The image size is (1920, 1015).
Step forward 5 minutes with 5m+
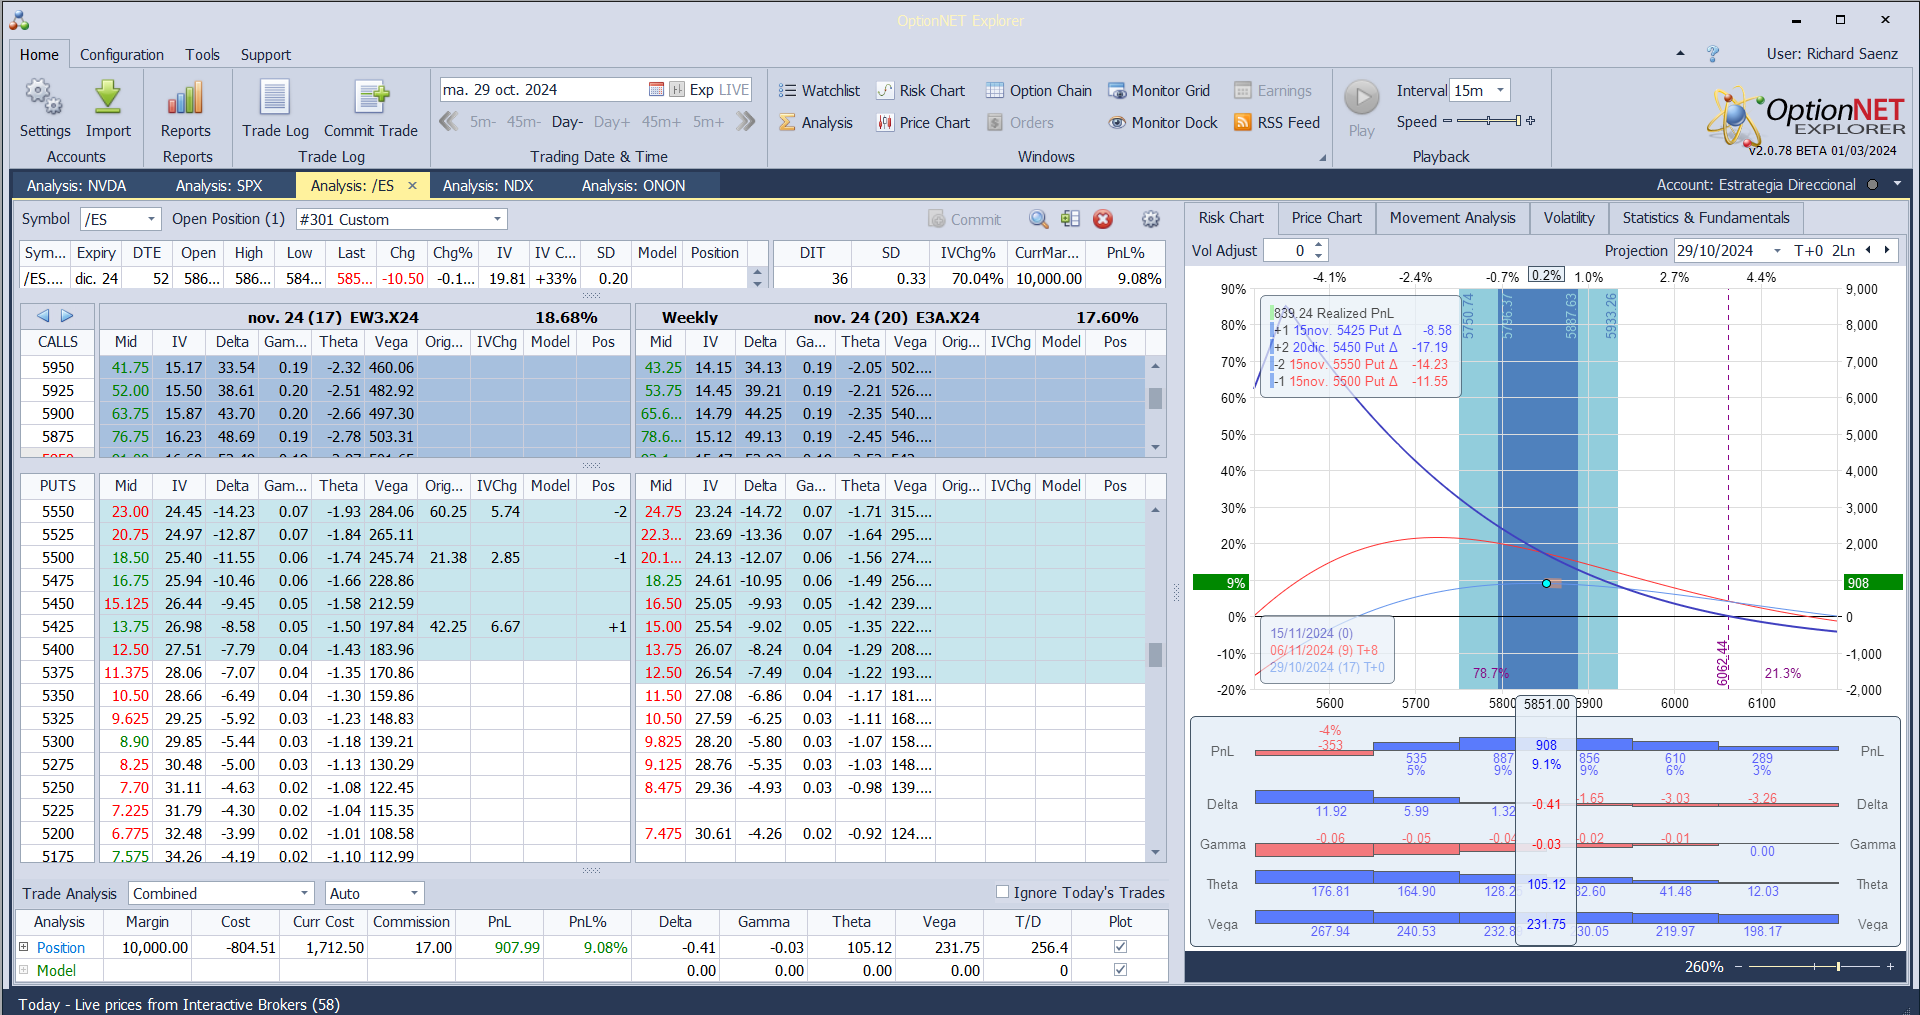(x=708, y=122)
